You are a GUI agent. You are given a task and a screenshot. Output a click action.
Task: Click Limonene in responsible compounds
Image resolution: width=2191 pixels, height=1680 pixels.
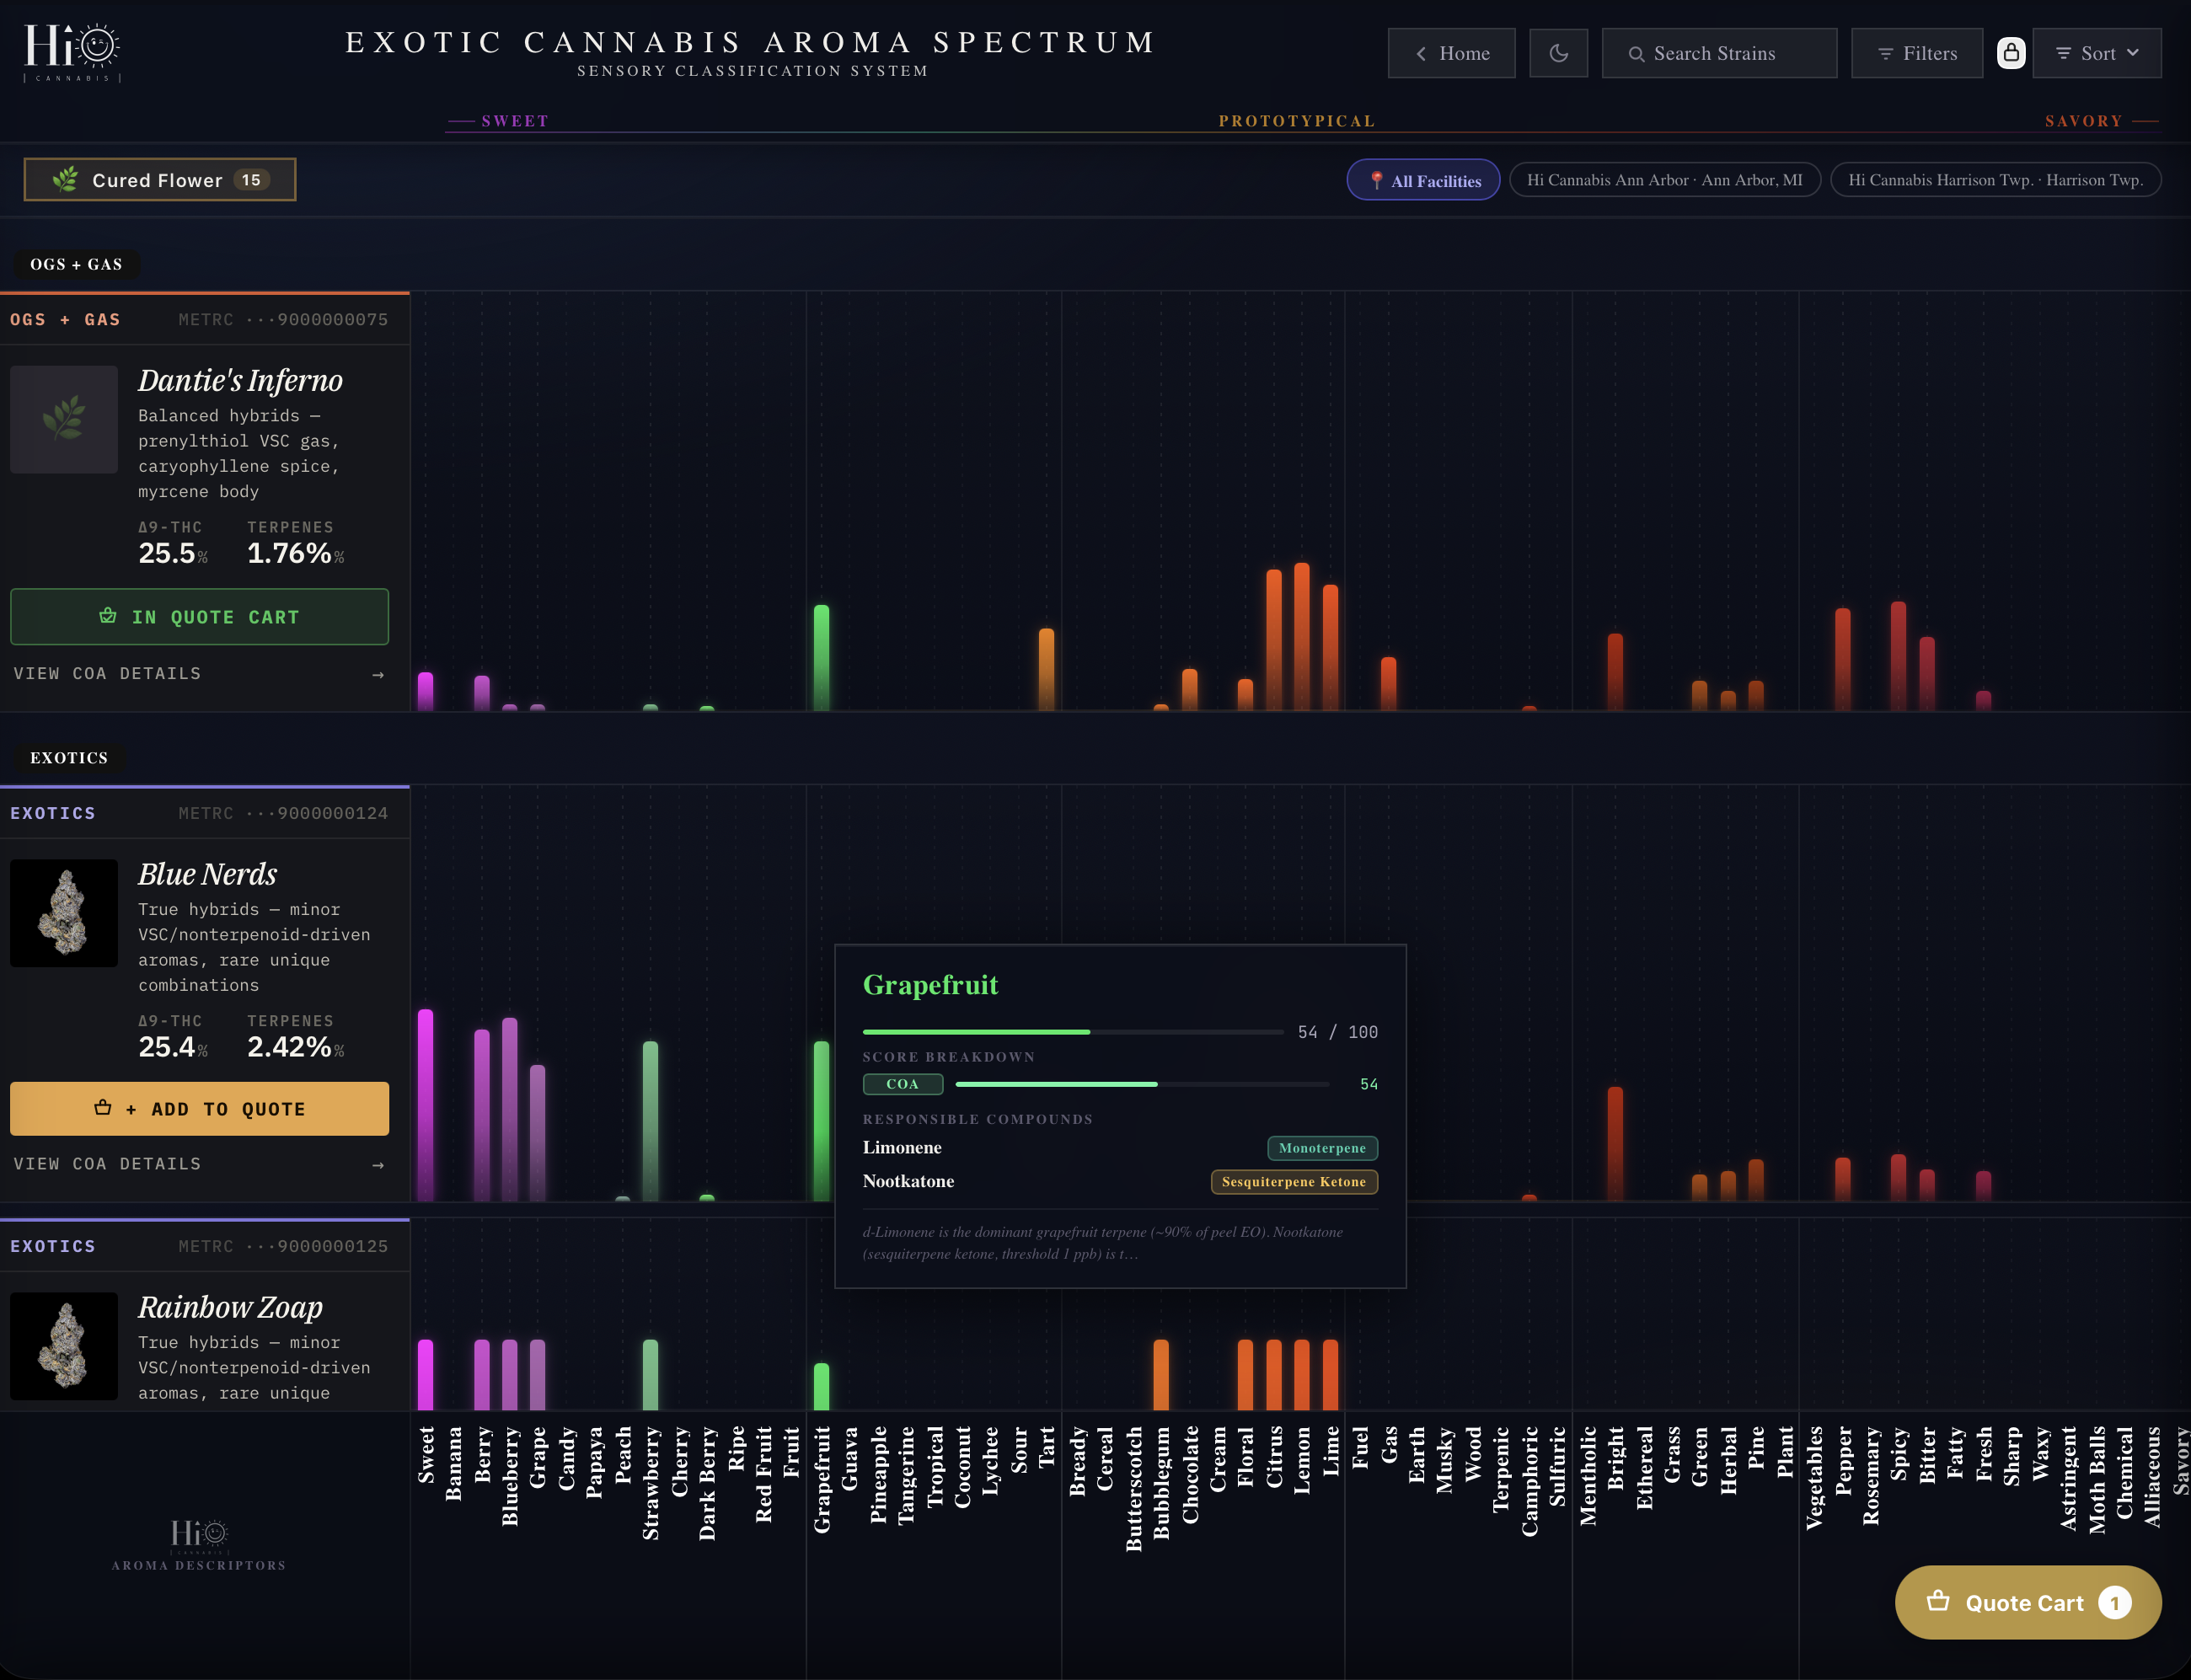[902, 1148]
